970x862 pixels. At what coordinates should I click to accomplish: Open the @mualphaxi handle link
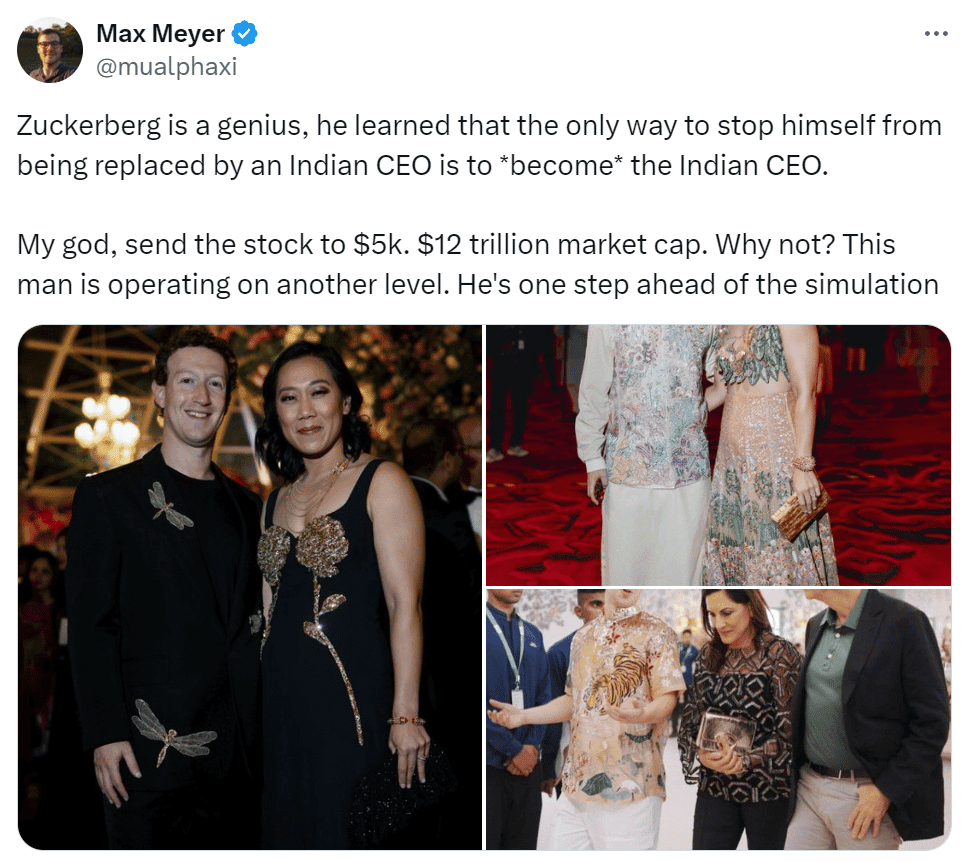(x=166, y=66)
